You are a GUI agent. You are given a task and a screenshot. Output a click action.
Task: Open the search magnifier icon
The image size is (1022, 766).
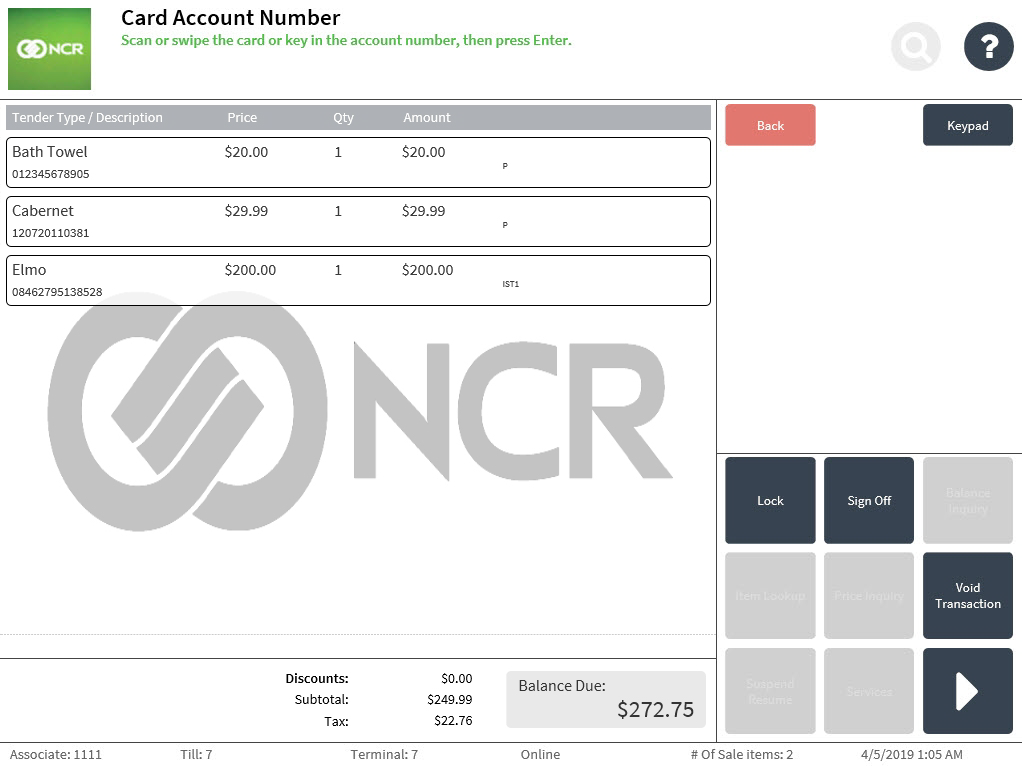[x=916, y=47]
